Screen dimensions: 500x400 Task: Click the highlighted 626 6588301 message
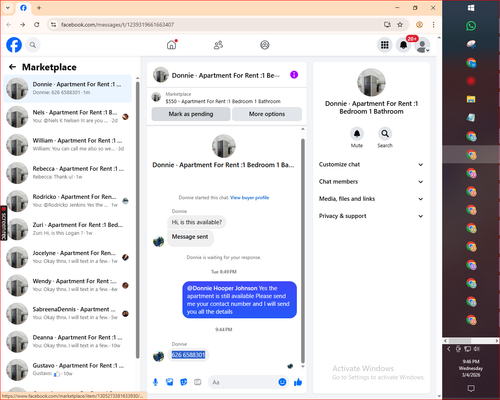pyautogui.click(x=188, y=355)
